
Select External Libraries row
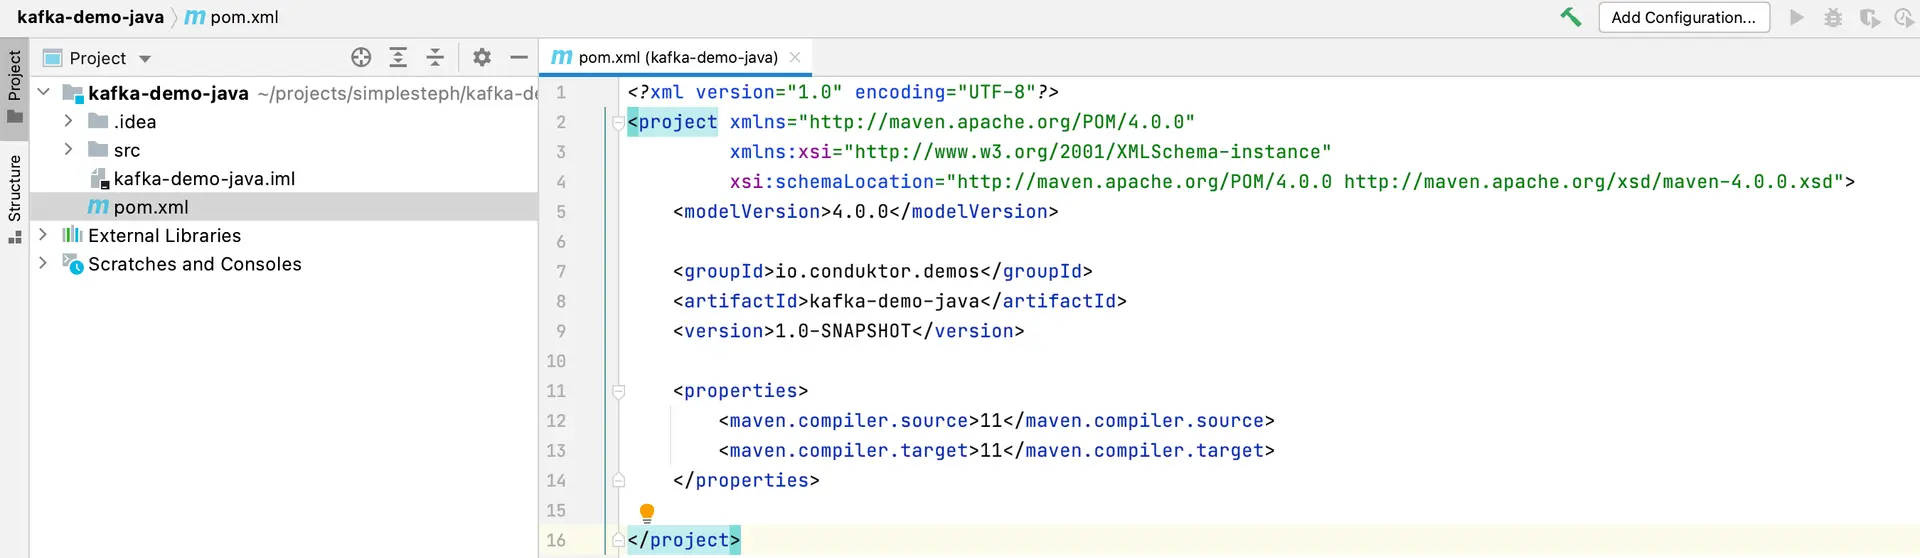[283, 235]
